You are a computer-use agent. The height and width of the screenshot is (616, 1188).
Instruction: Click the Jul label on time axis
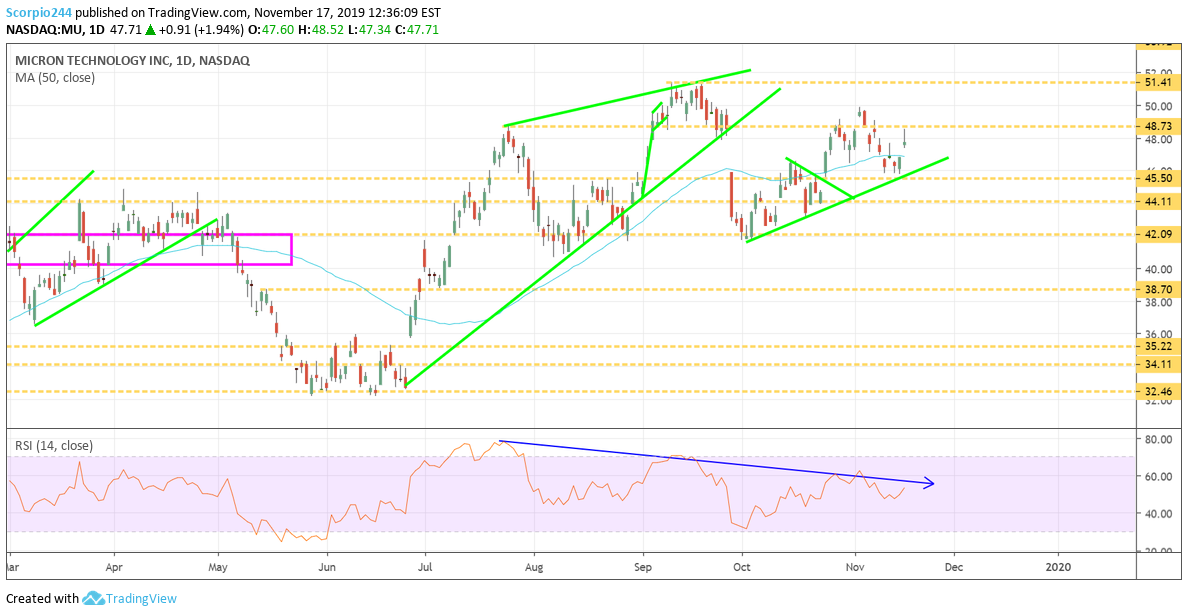[424, 567]
